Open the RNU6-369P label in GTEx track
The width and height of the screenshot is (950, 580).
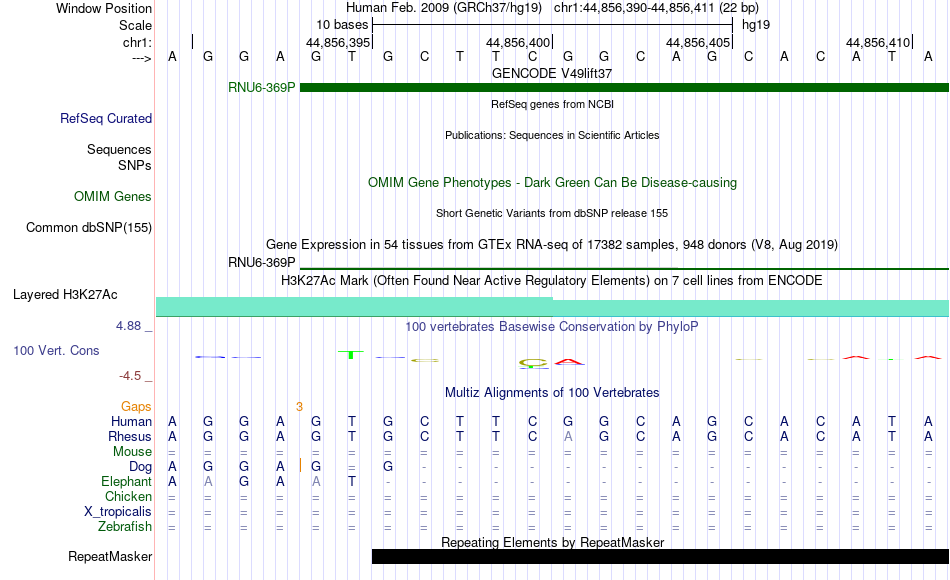click(262, 262)
